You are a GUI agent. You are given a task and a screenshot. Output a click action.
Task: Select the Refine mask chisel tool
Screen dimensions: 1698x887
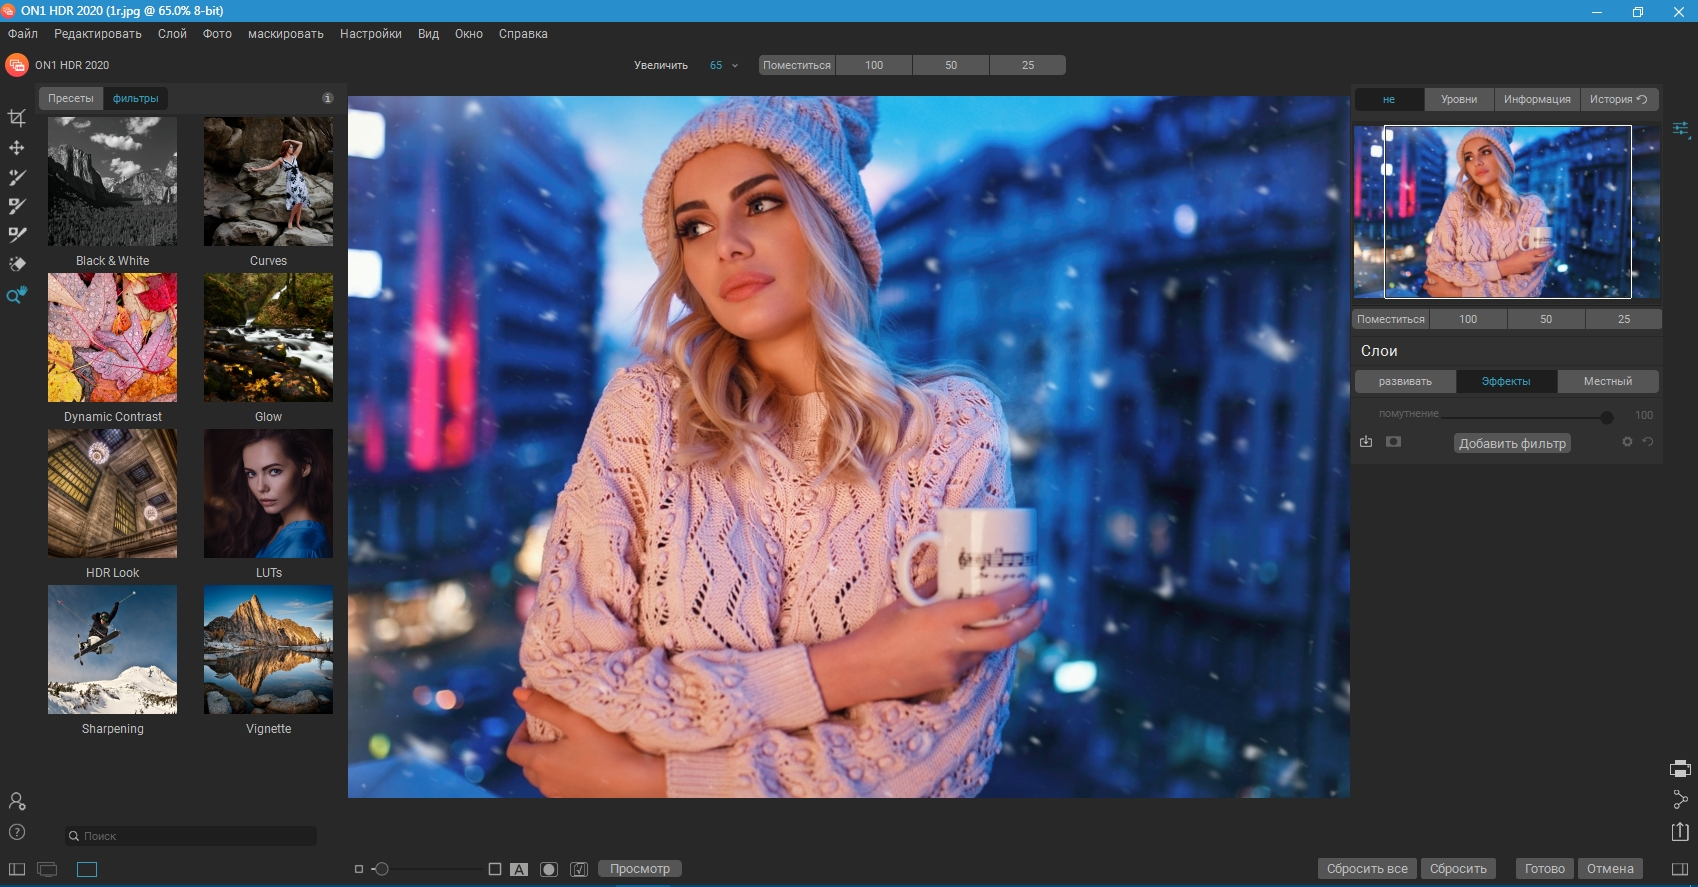point(17,235)
